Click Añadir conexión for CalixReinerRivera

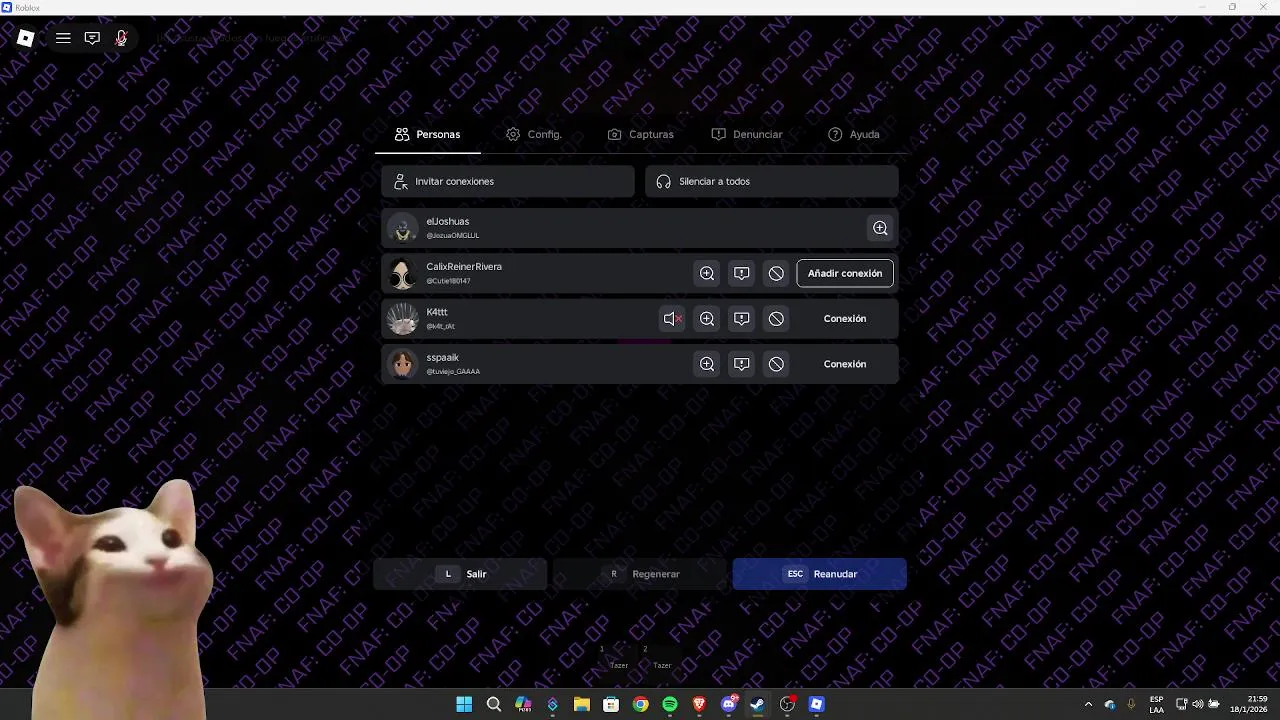[x=845, y=273]
